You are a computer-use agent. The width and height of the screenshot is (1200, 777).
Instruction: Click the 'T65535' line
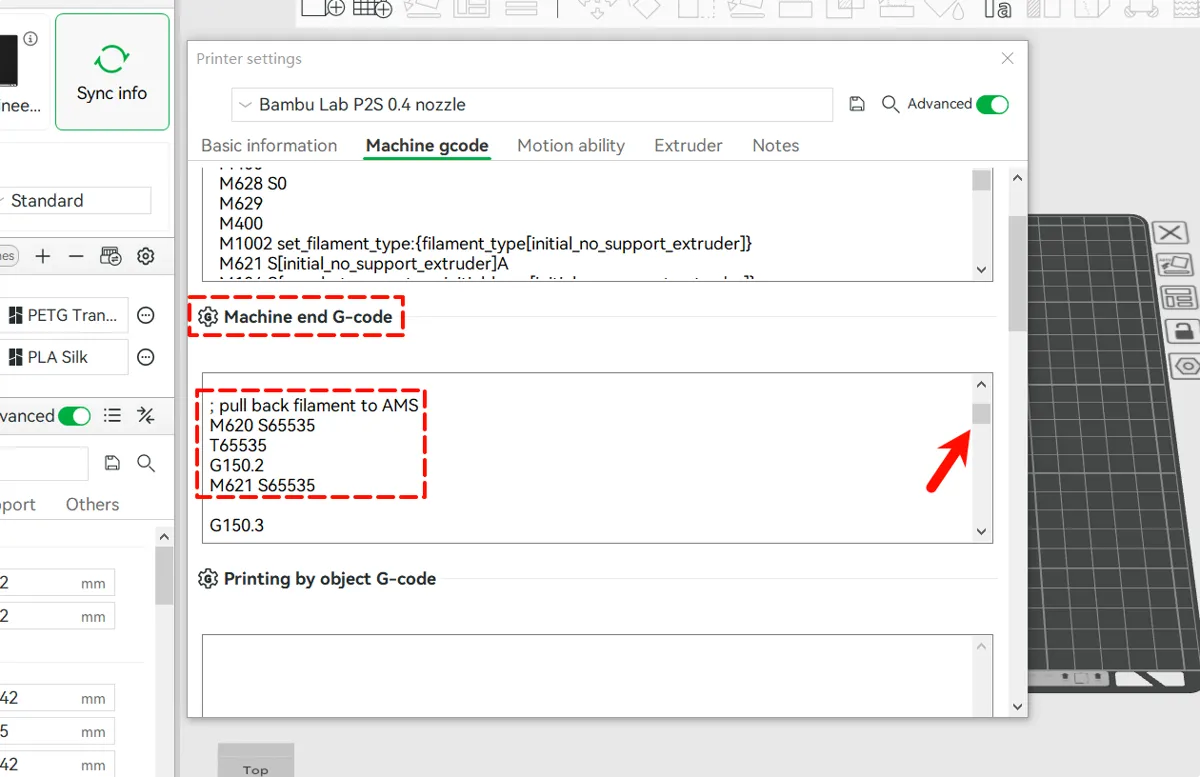[238, 445]
